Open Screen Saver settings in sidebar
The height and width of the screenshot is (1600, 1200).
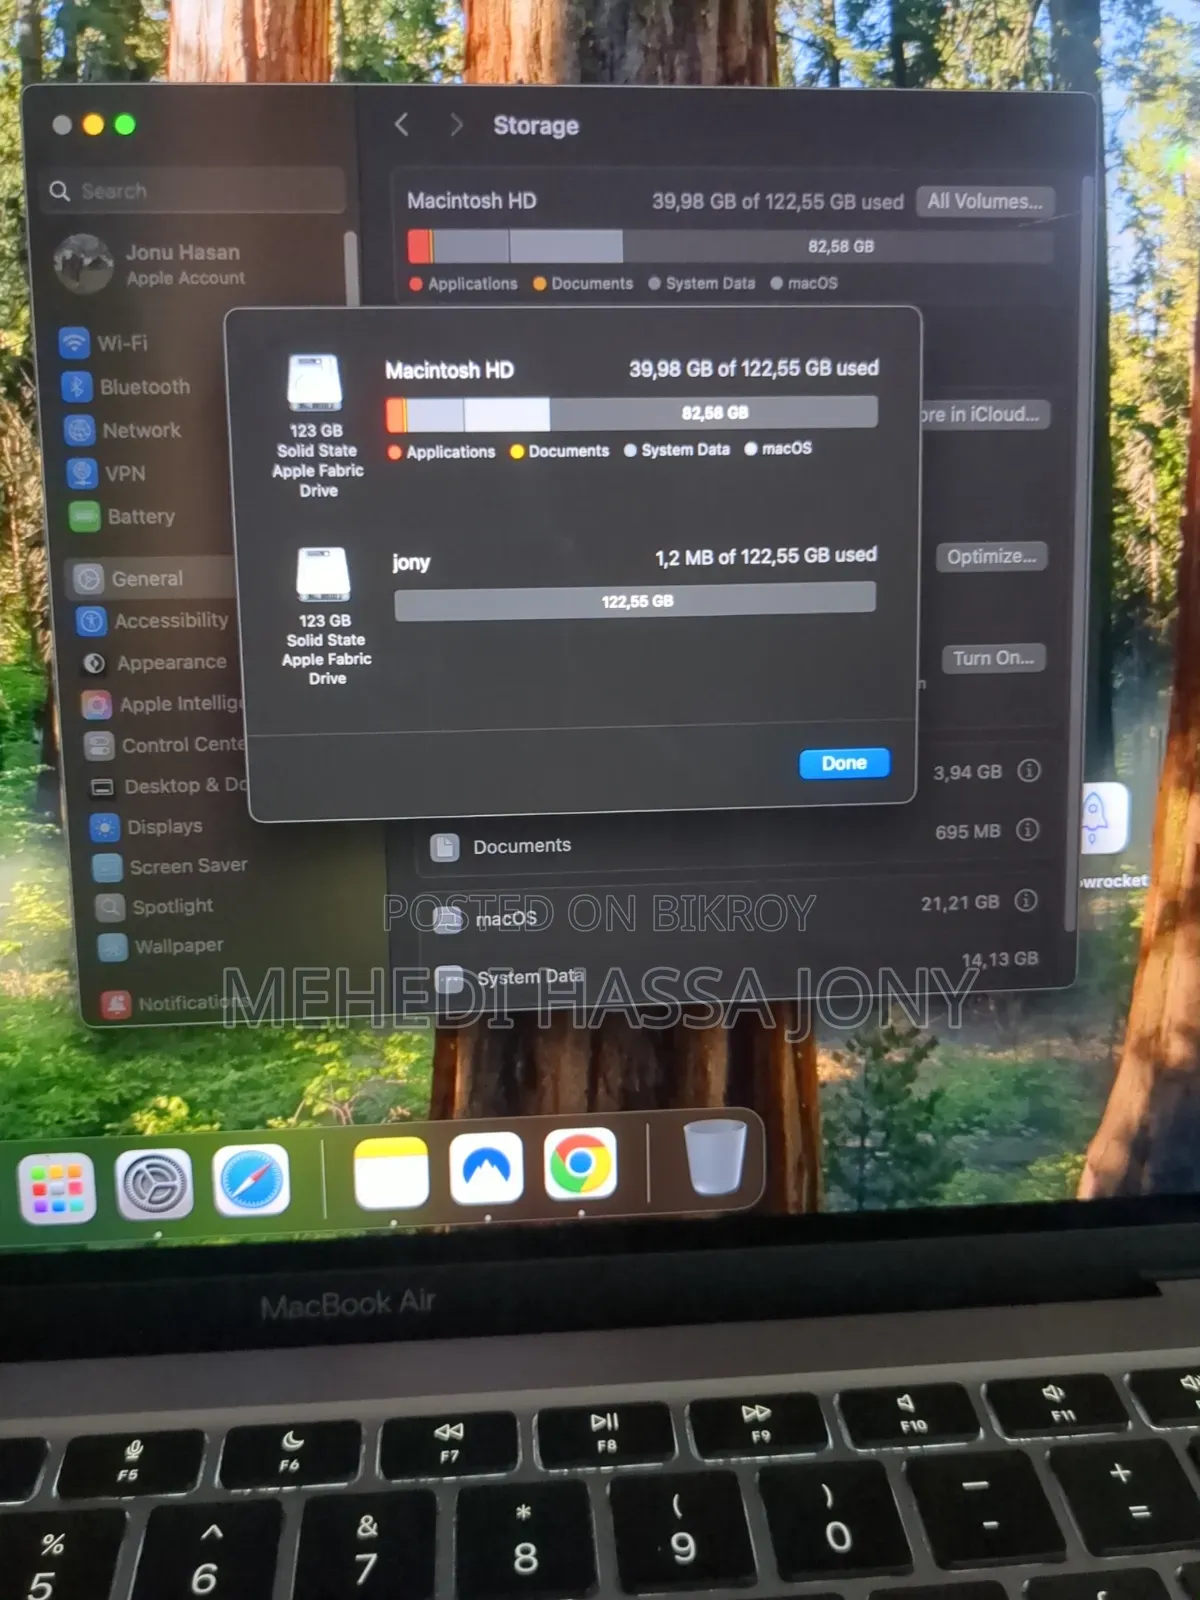point(171,866)
